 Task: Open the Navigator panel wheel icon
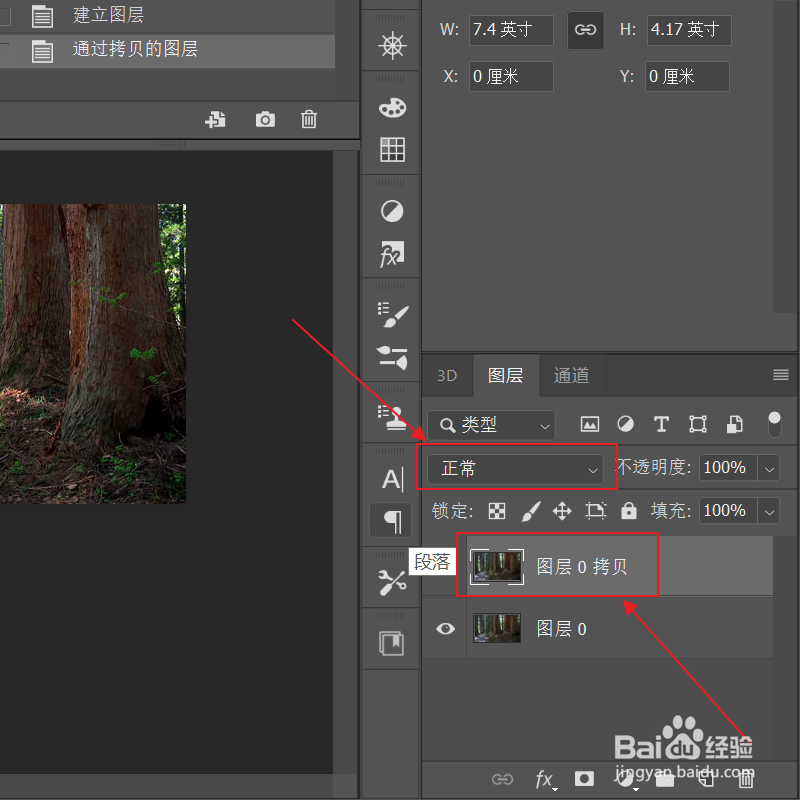click(x=392, y=45)
